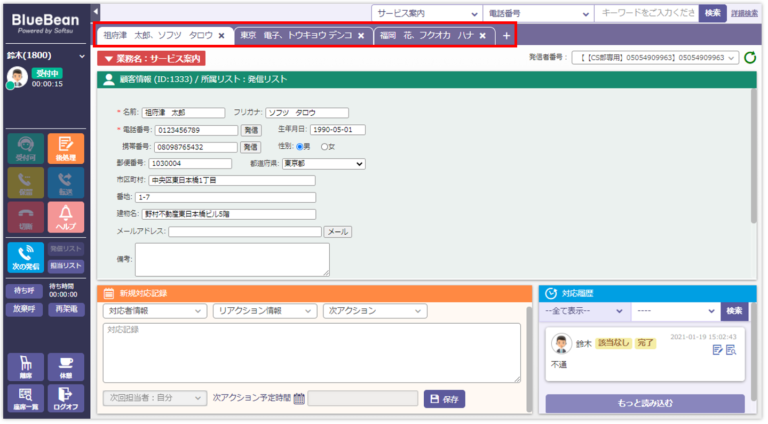Click edit icon in 対応履歴 entry
Viewport: 768px width, 424px height.
pos(717,350)
